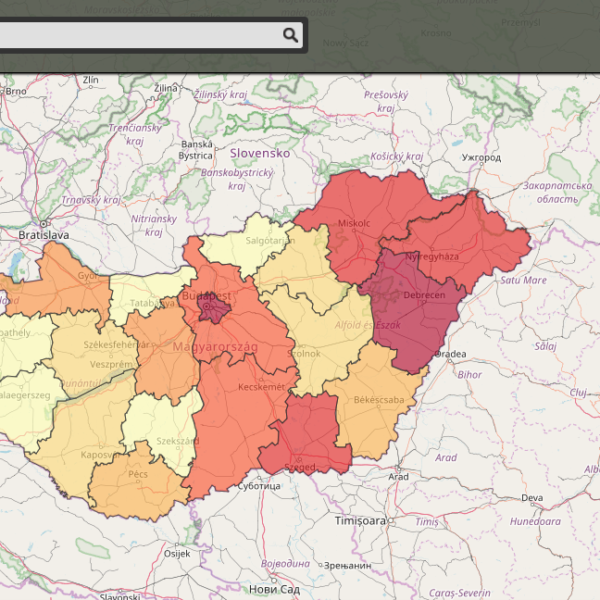
Task: Click the magnifying glass search icon
Action: 290,36
